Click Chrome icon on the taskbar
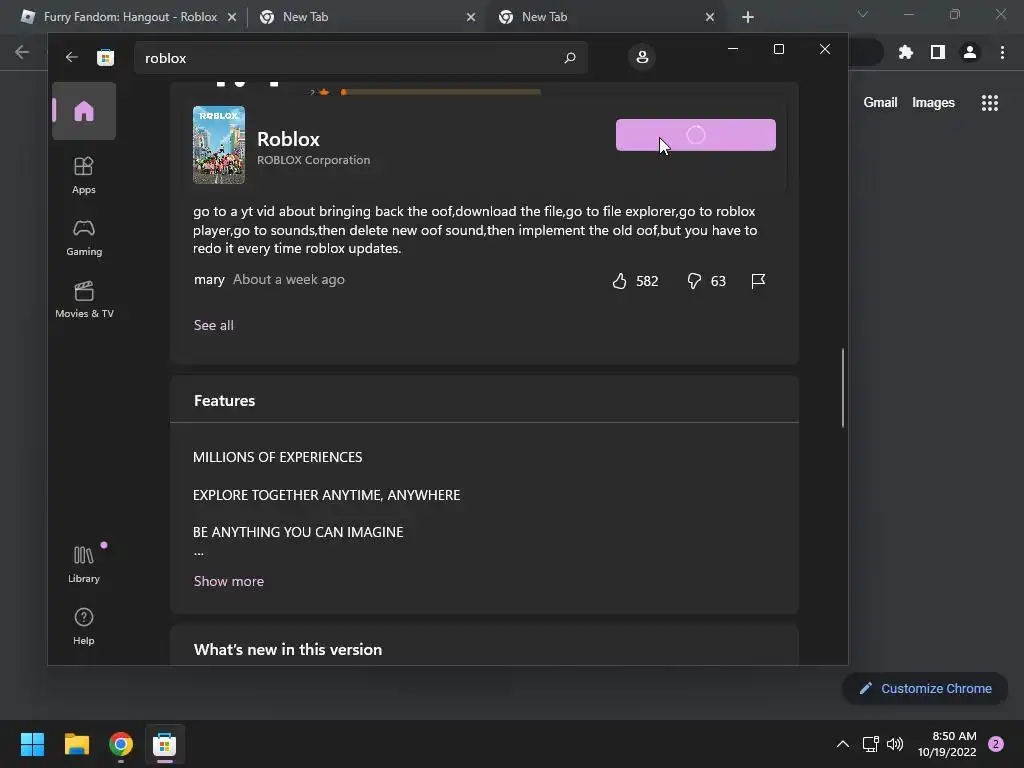1024x768 pixels. tap(121, 744)
